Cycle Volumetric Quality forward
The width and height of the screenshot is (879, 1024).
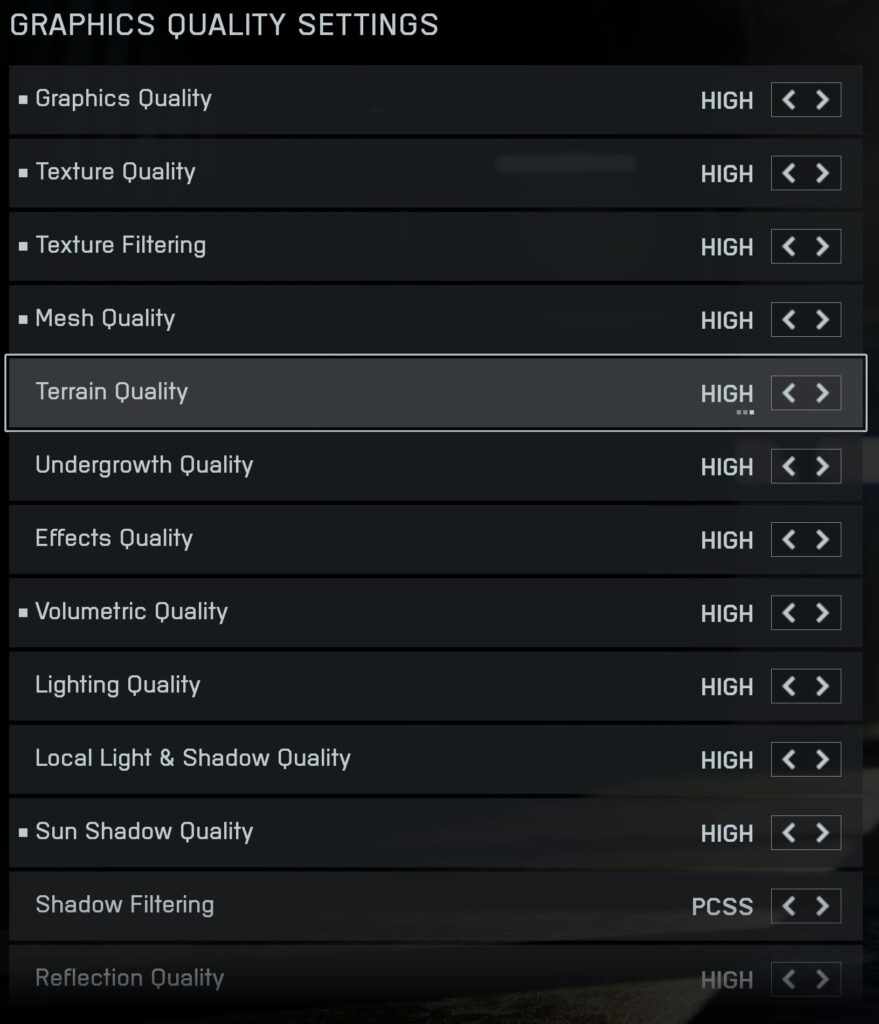click(822, 612)
